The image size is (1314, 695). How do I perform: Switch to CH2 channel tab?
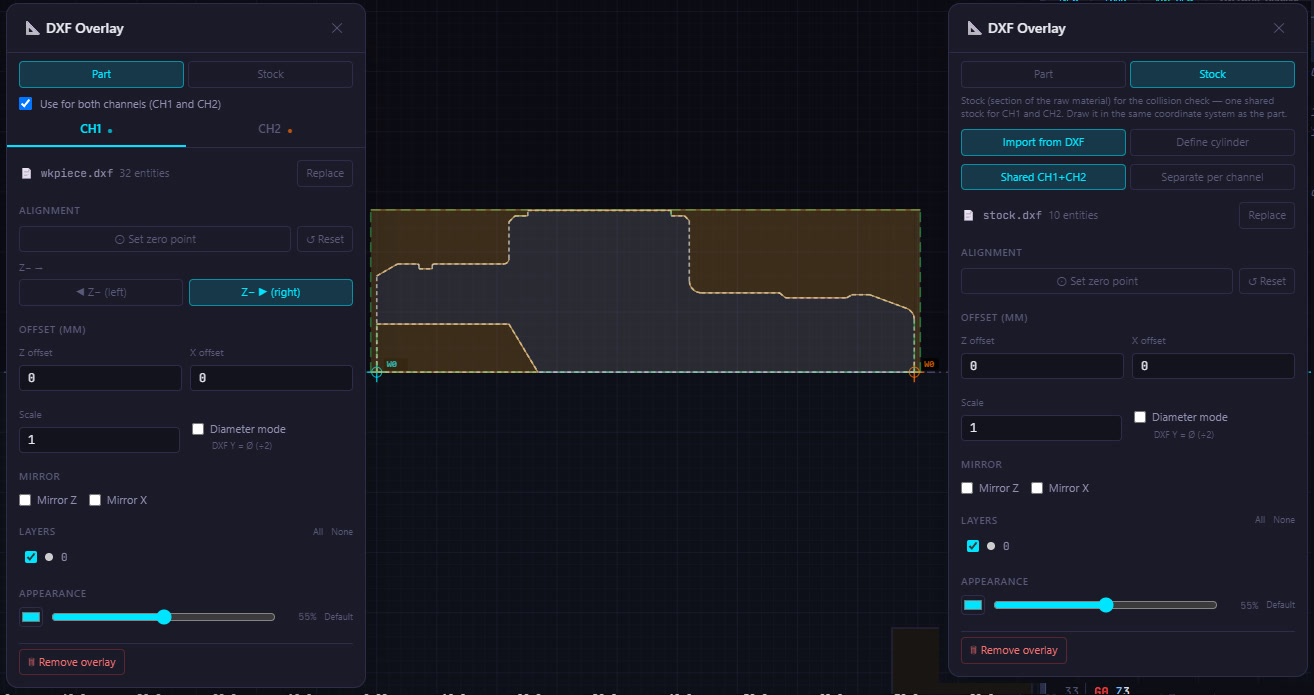pyautogui.click(x=275, y=129)
